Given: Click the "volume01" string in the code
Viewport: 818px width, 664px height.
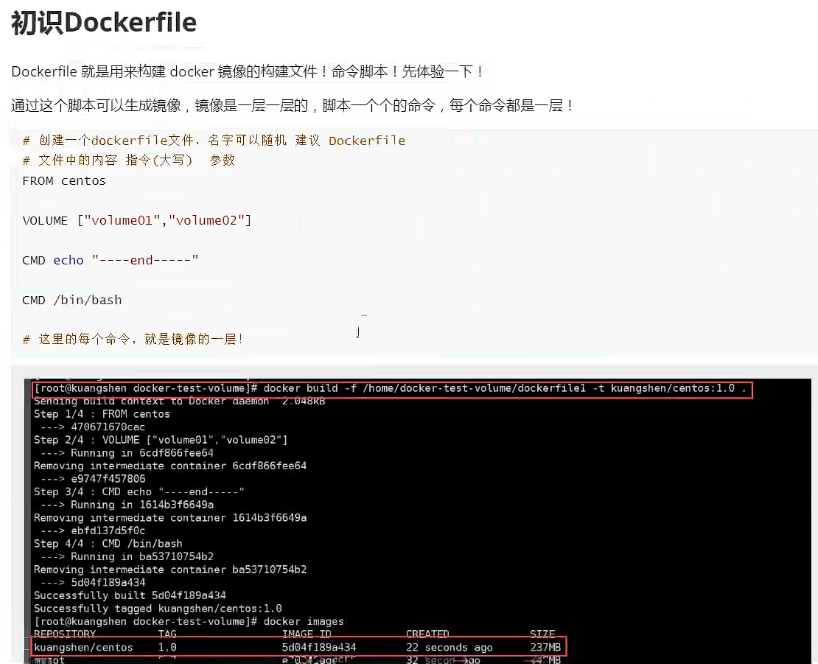Looking at the screenshot, I should (122, 221).
